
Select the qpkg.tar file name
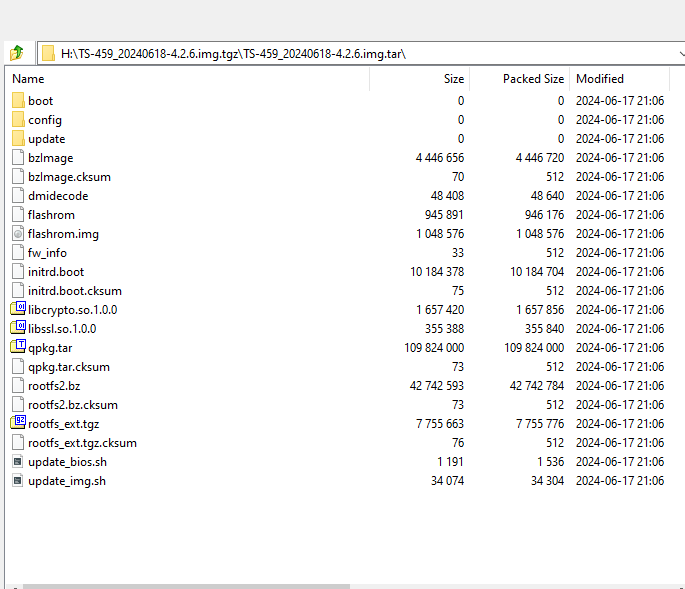tap(50, 348)
